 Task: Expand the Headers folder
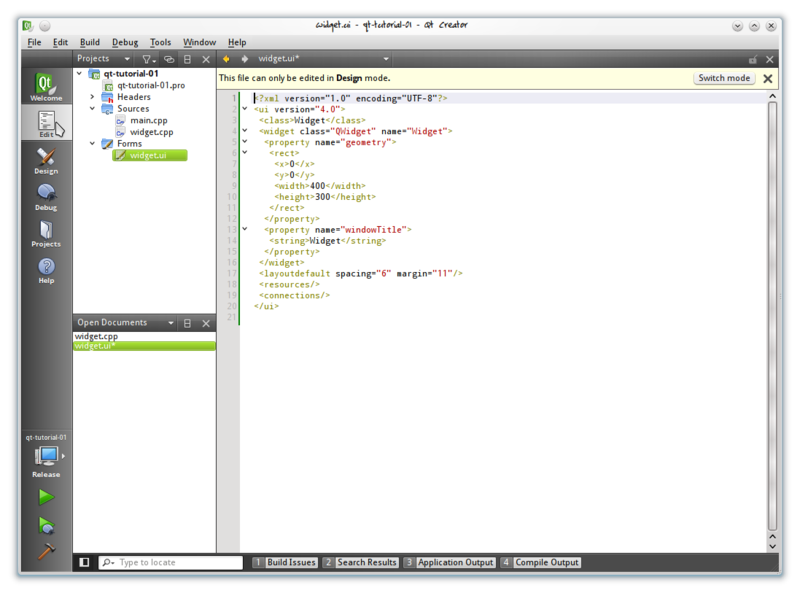click(x=92, y=97)
